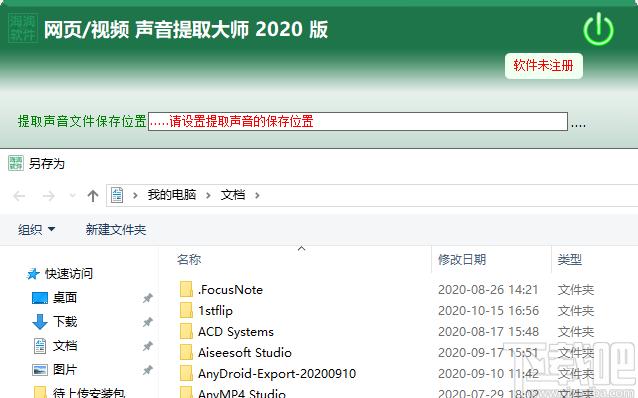This screenshot has height=398, width=638.
Task: Select 桌面 in the navigation pane
Action: pos(65,298)
